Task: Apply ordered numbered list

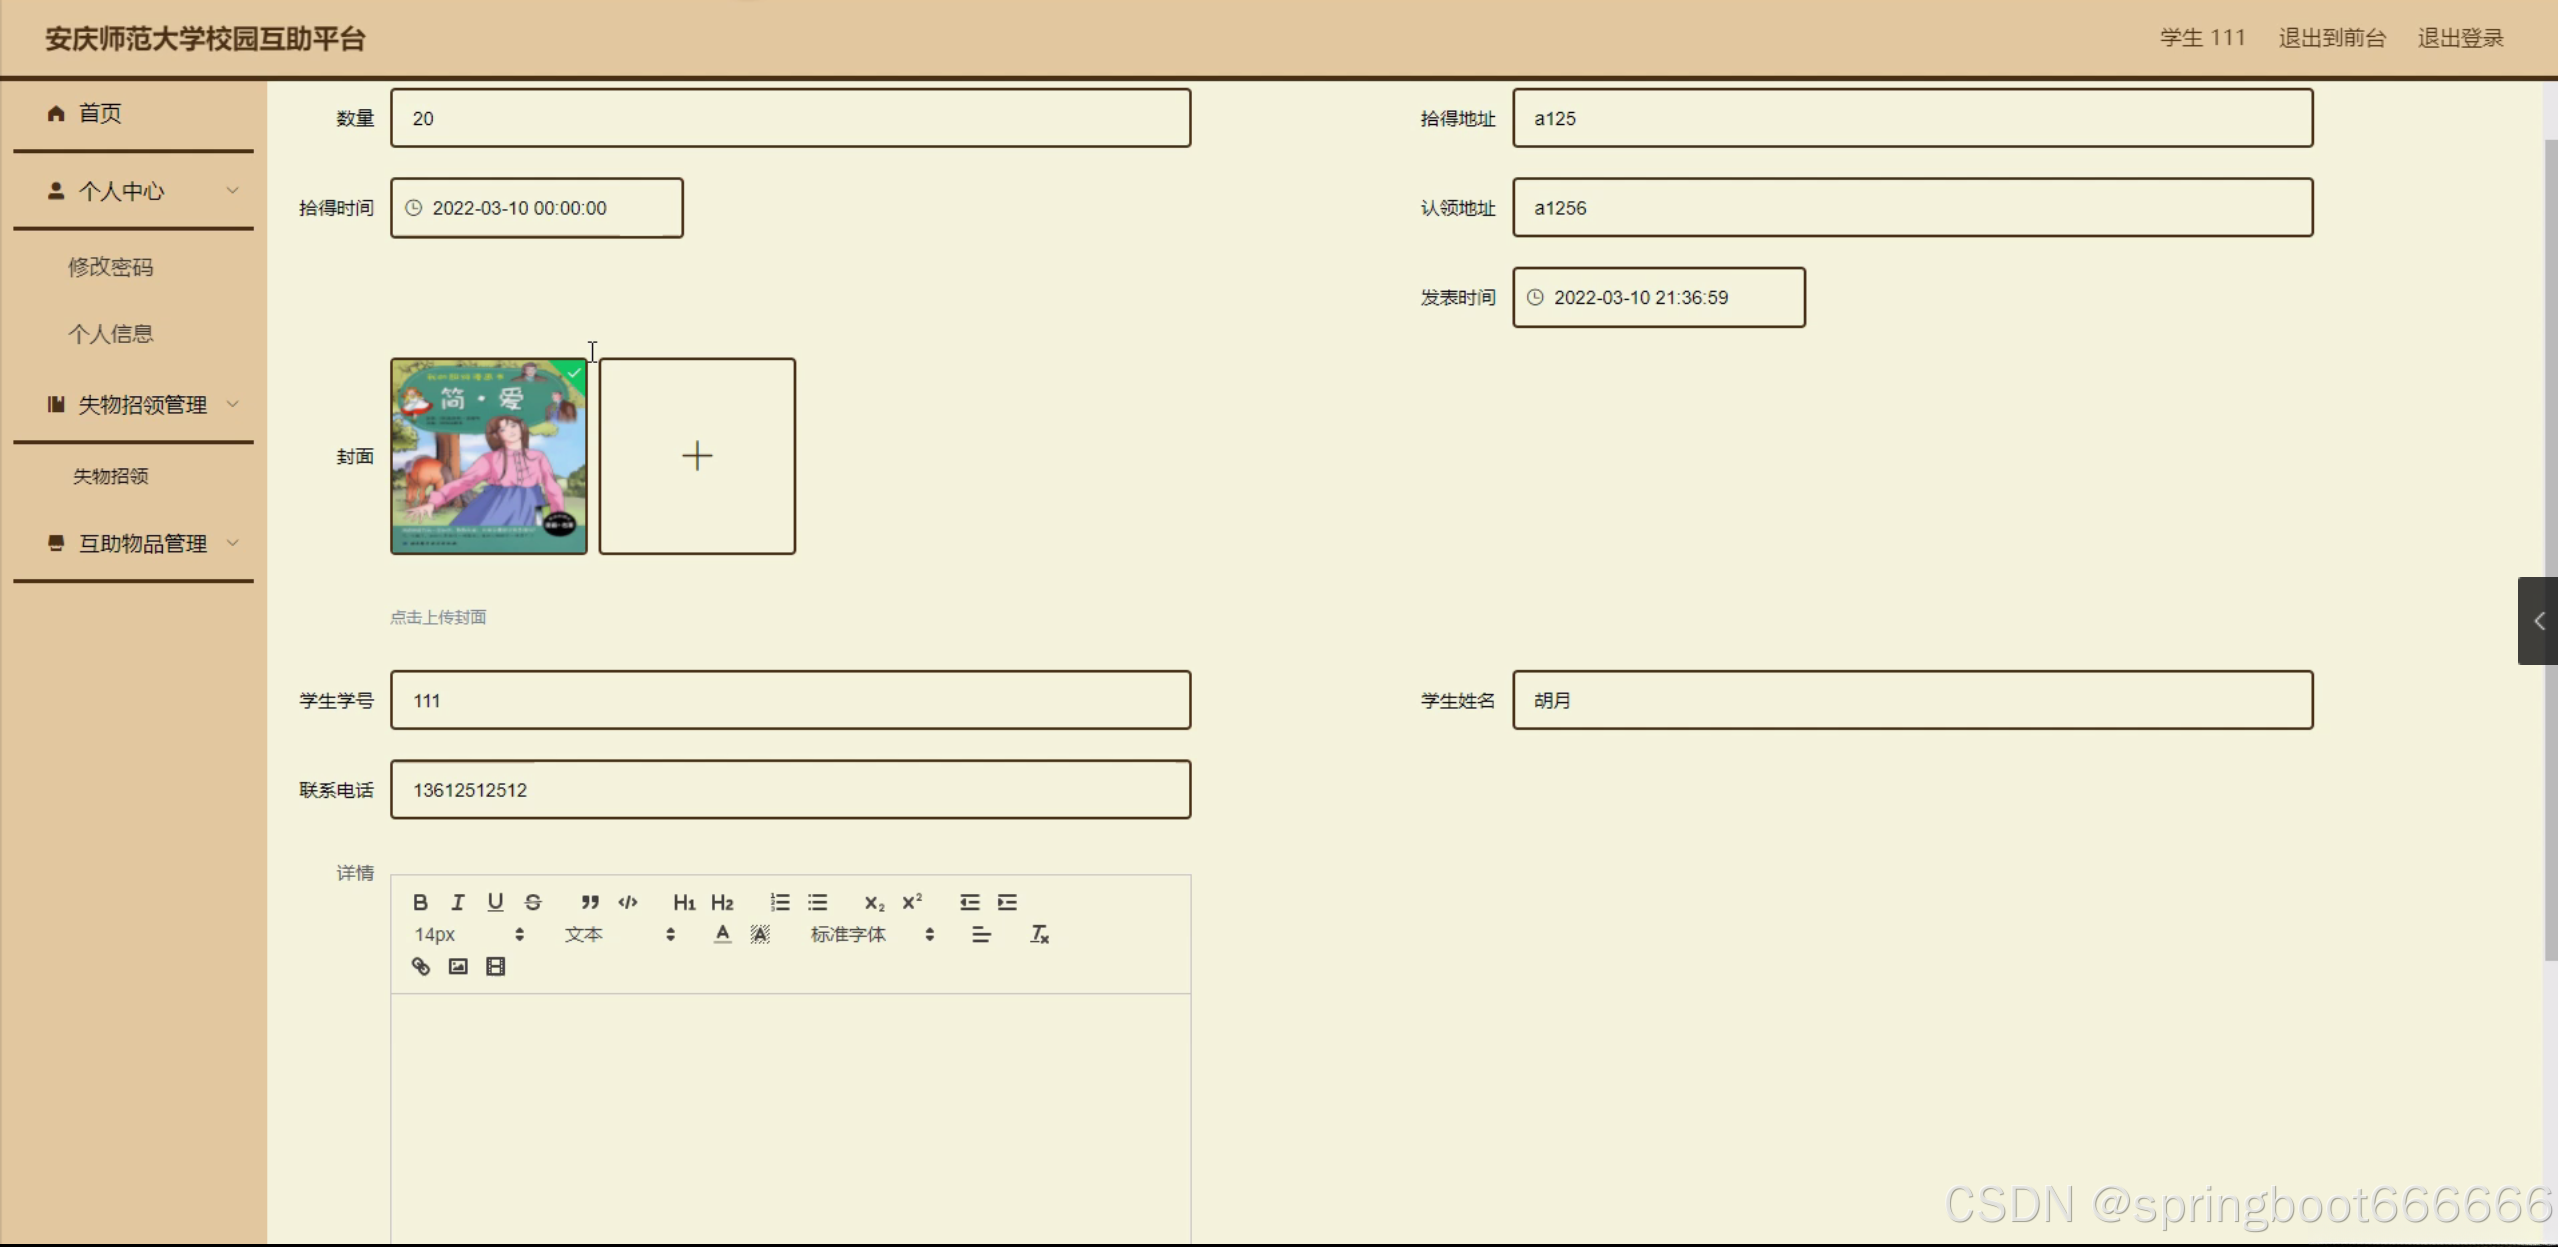Action: coord(780,902)
